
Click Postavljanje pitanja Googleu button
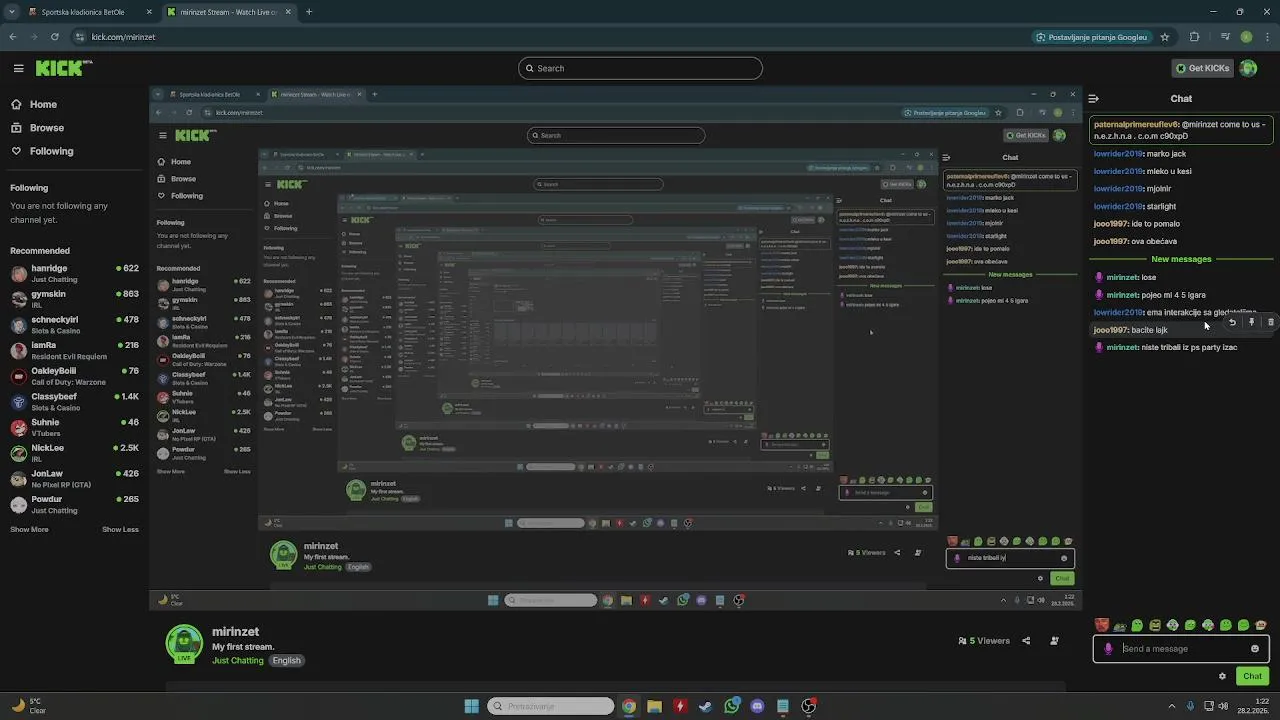(1092, 37)
